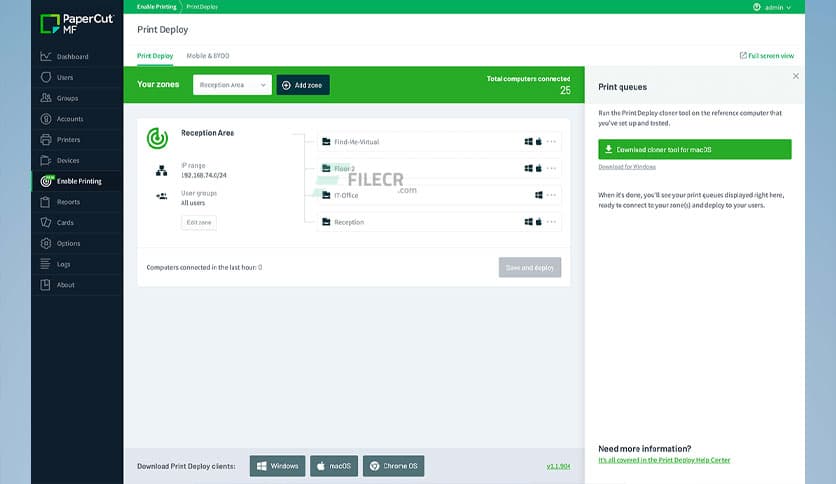Click the Full screen view icon
This screenshot has width=836, height=484.
point(743,55)
